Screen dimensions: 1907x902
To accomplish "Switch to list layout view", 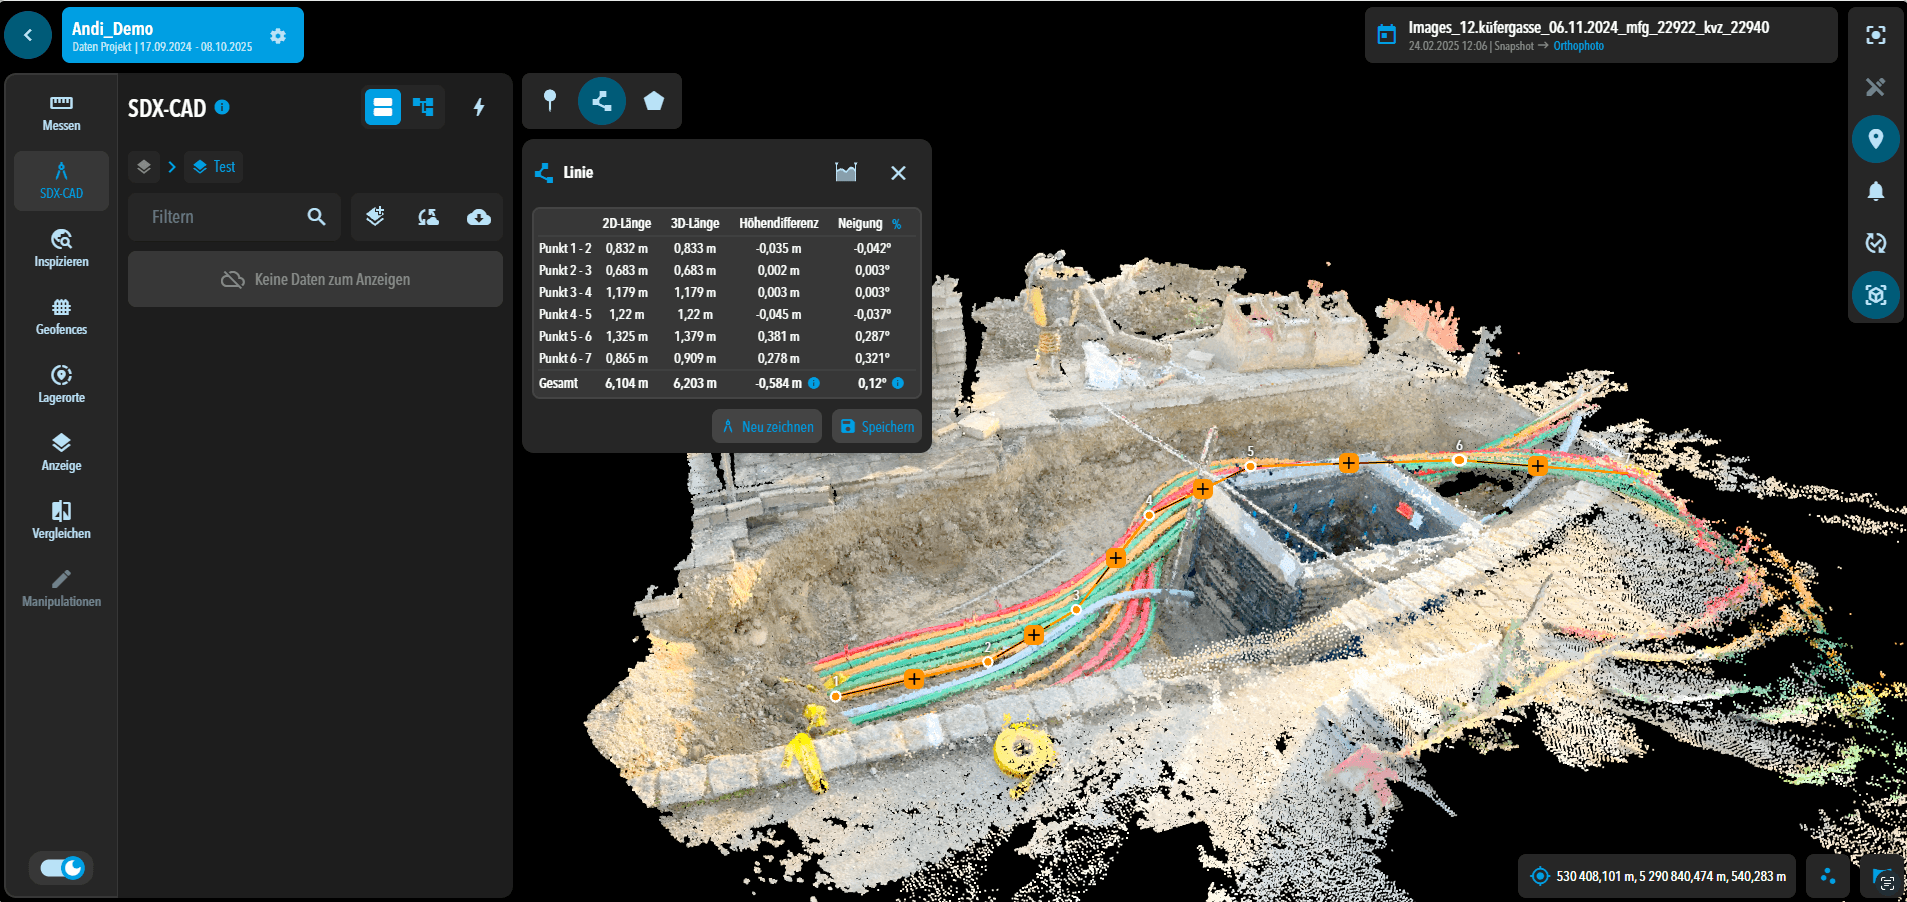I will coord(382,107).
